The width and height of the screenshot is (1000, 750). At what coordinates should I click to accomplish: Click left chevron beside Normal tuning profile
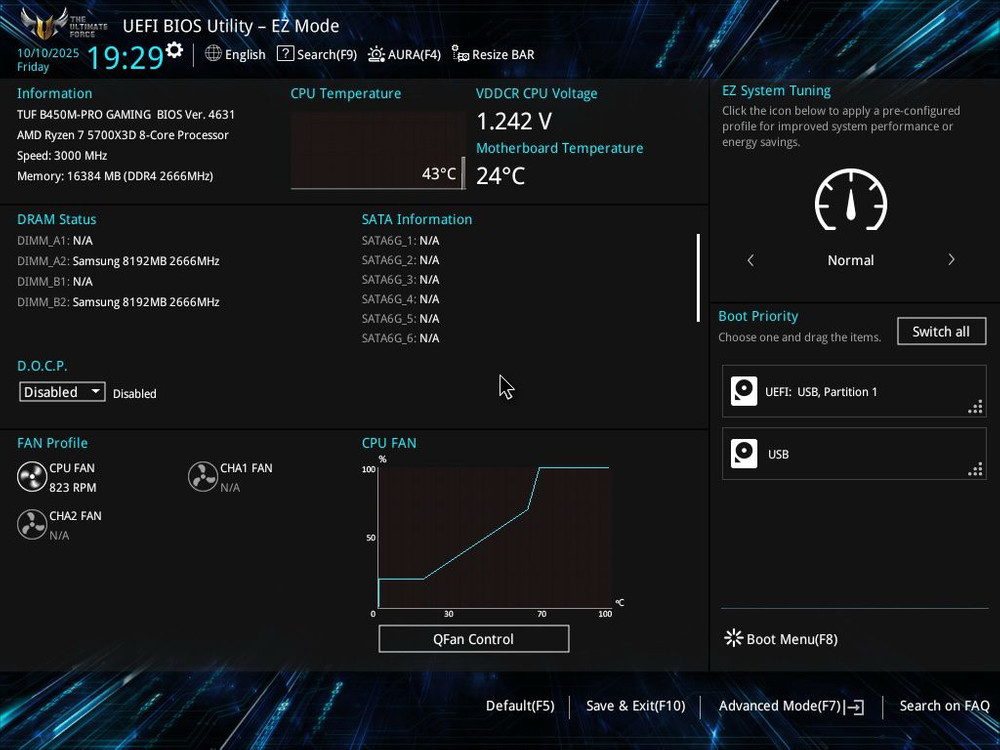[x=751, y=259]
